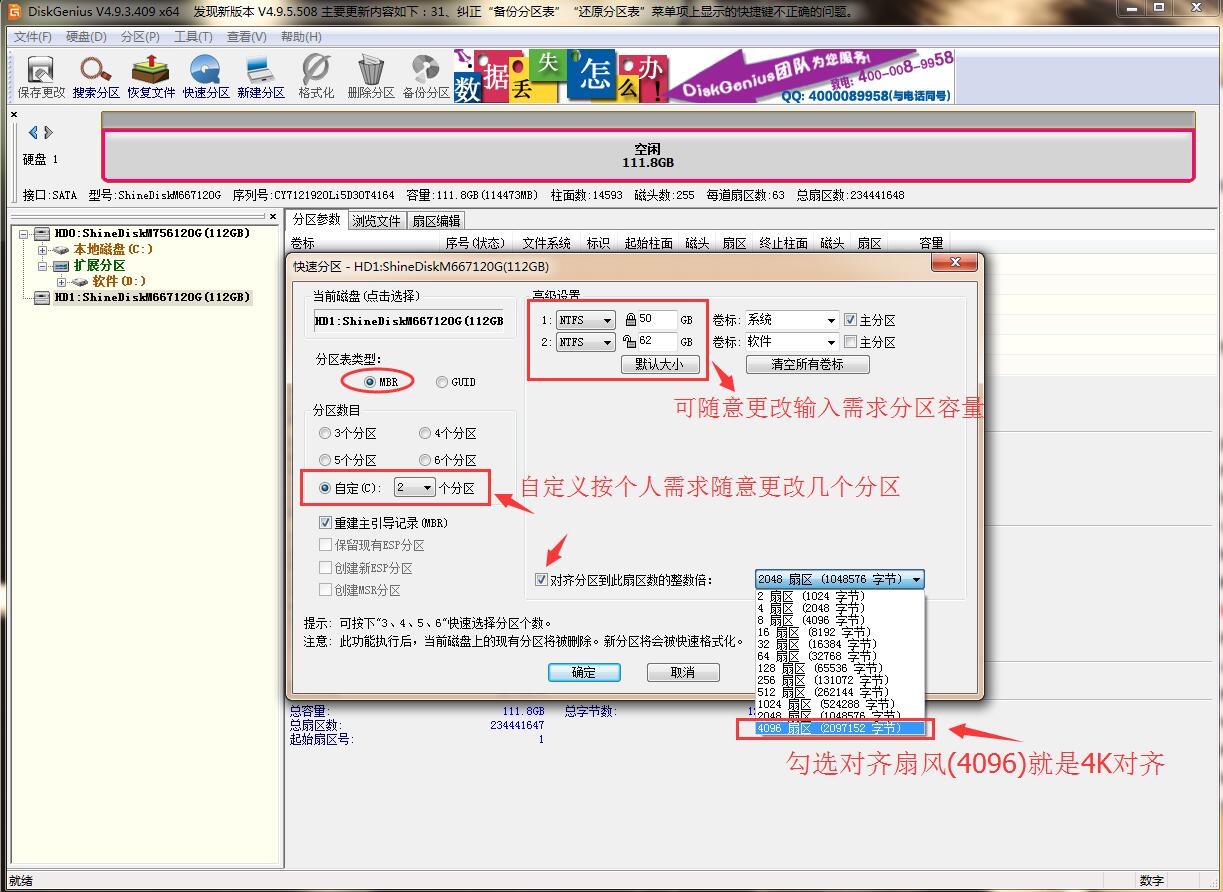
Task: Click the DiskGenius logo in title bar
Action: 14,11
